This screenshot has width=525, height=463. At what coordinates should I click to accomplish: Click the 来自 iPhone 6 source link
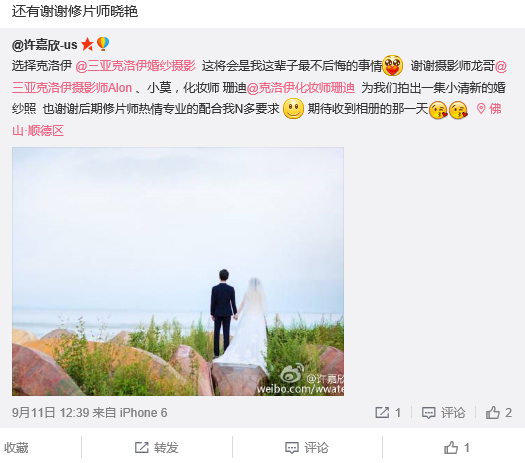[130, 413]
